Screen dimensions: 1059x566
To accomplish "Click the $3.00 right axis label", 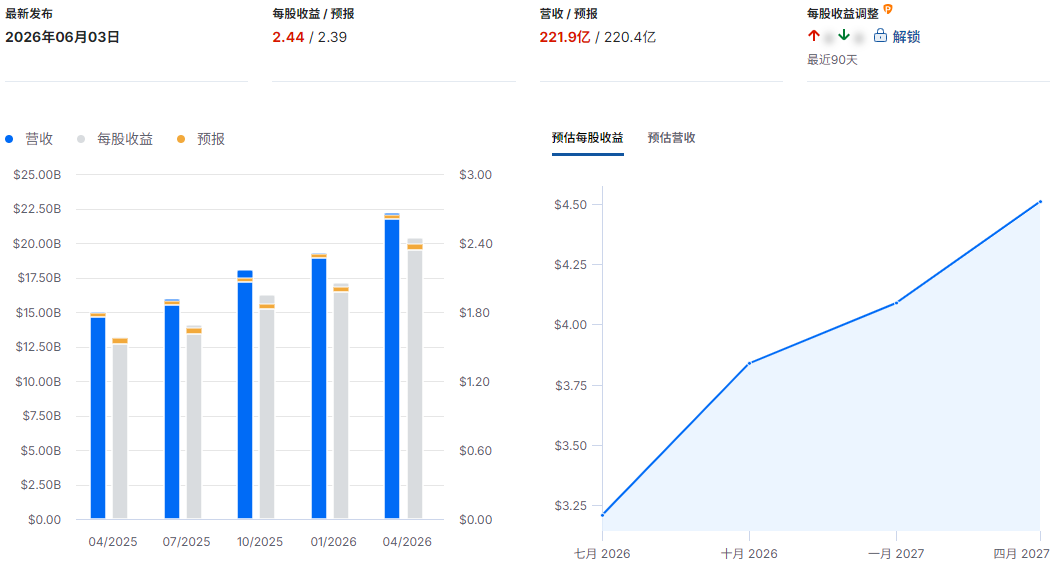I will [475, 175].
